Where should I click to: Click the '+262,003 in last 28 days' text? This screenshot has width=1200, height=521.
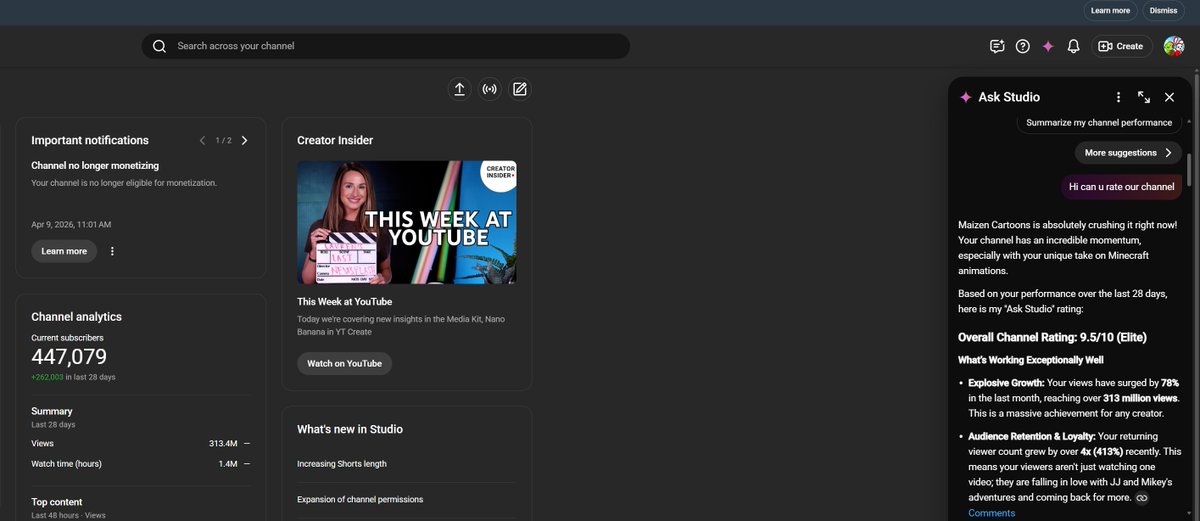click(73, 377)
